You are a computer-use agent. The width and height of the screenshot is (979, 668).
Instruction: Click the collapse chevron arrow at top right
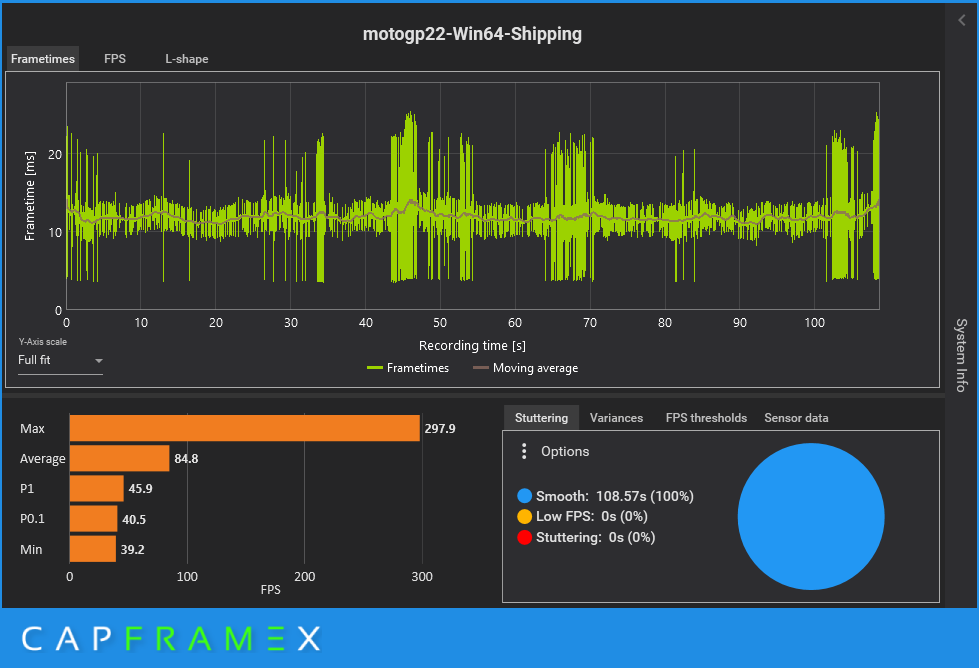[962, 20]
